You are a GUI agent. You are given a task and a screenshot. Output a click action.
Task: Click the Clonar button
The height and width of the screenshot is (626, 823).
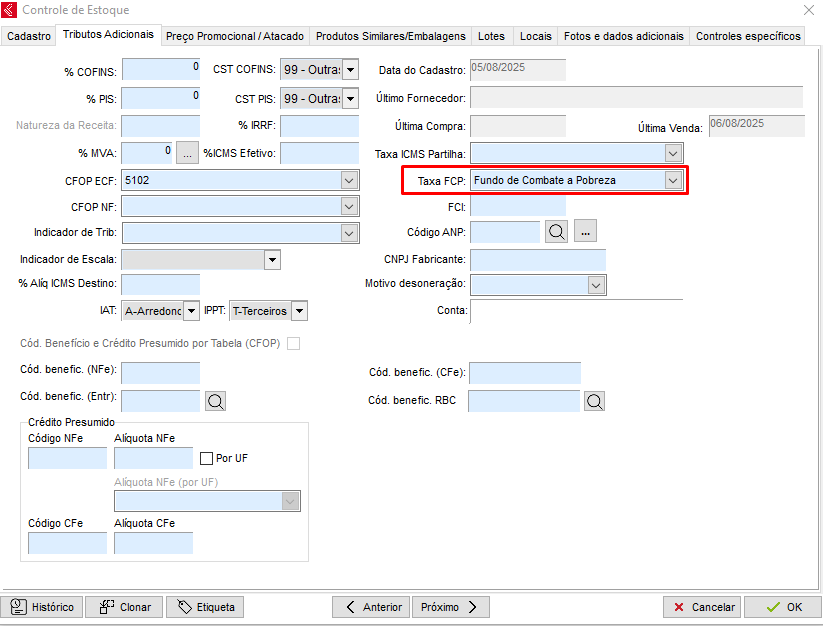tap(124, 607)
